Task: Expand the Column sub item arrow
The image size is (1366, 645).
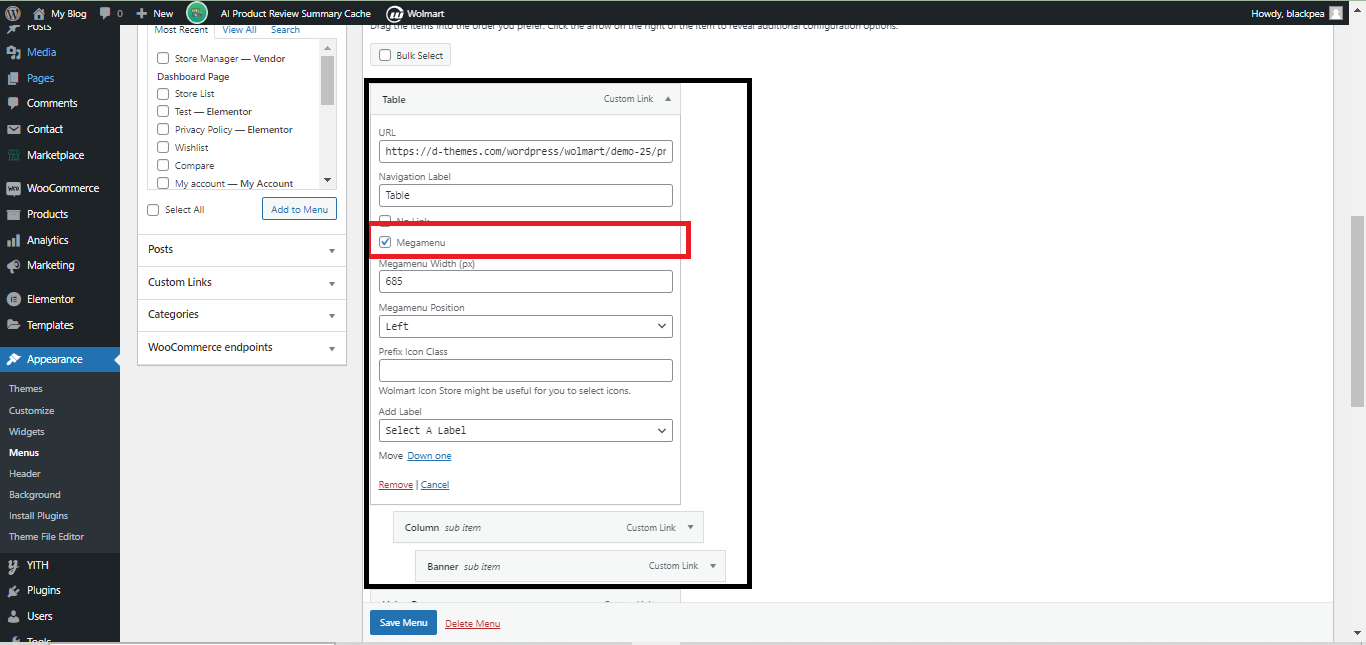Action: [x=690, y=528]
